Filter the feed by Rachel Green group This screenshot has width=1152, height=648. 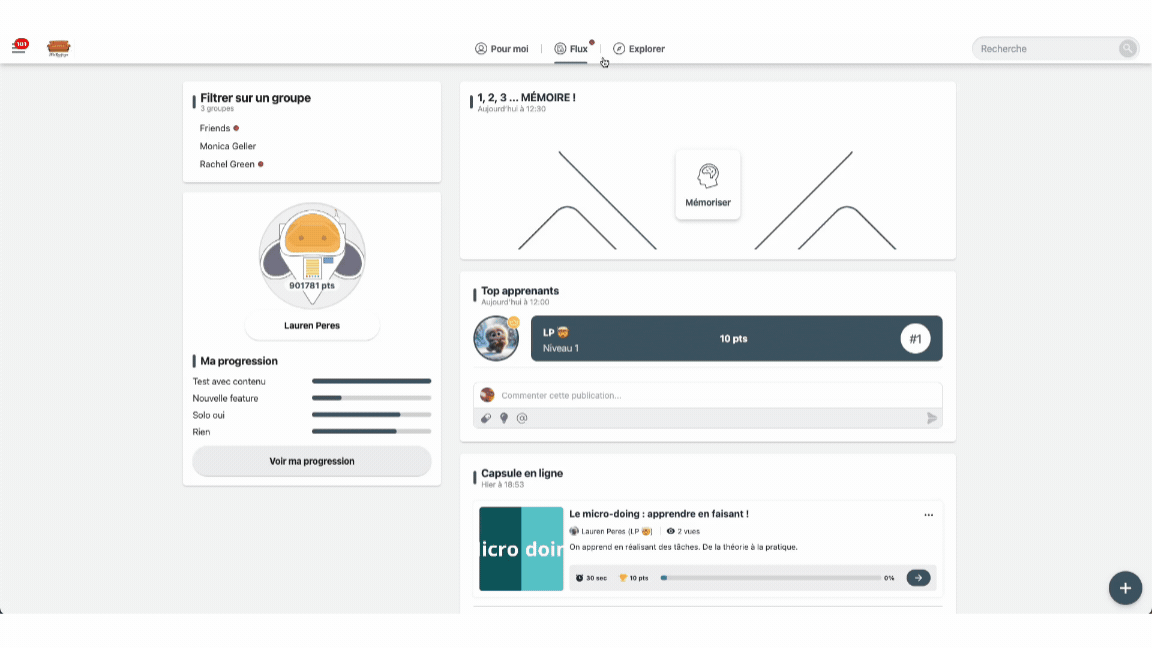click(x=227, y=164)
